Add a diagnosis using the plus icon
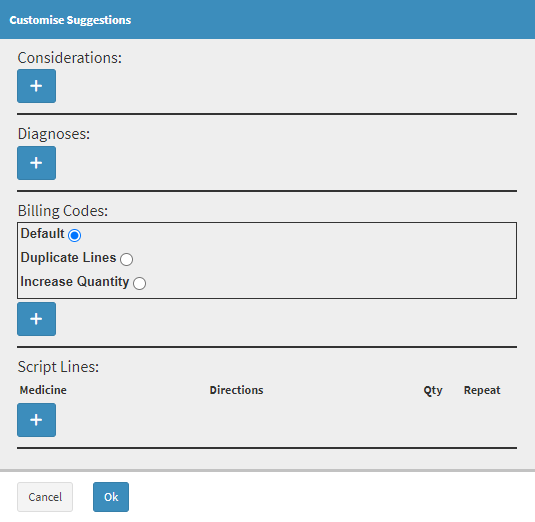 [37, 163]
